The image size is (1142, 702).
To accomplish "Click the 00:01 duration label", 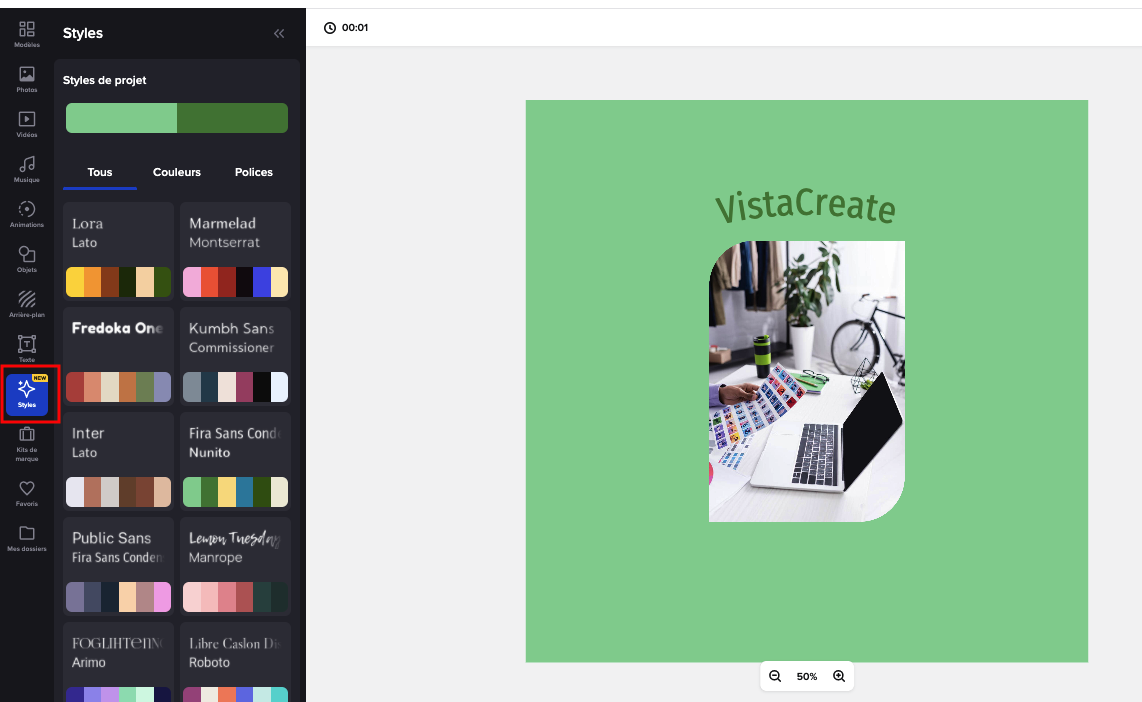I will pyautogui.click(x=355, y=28).
